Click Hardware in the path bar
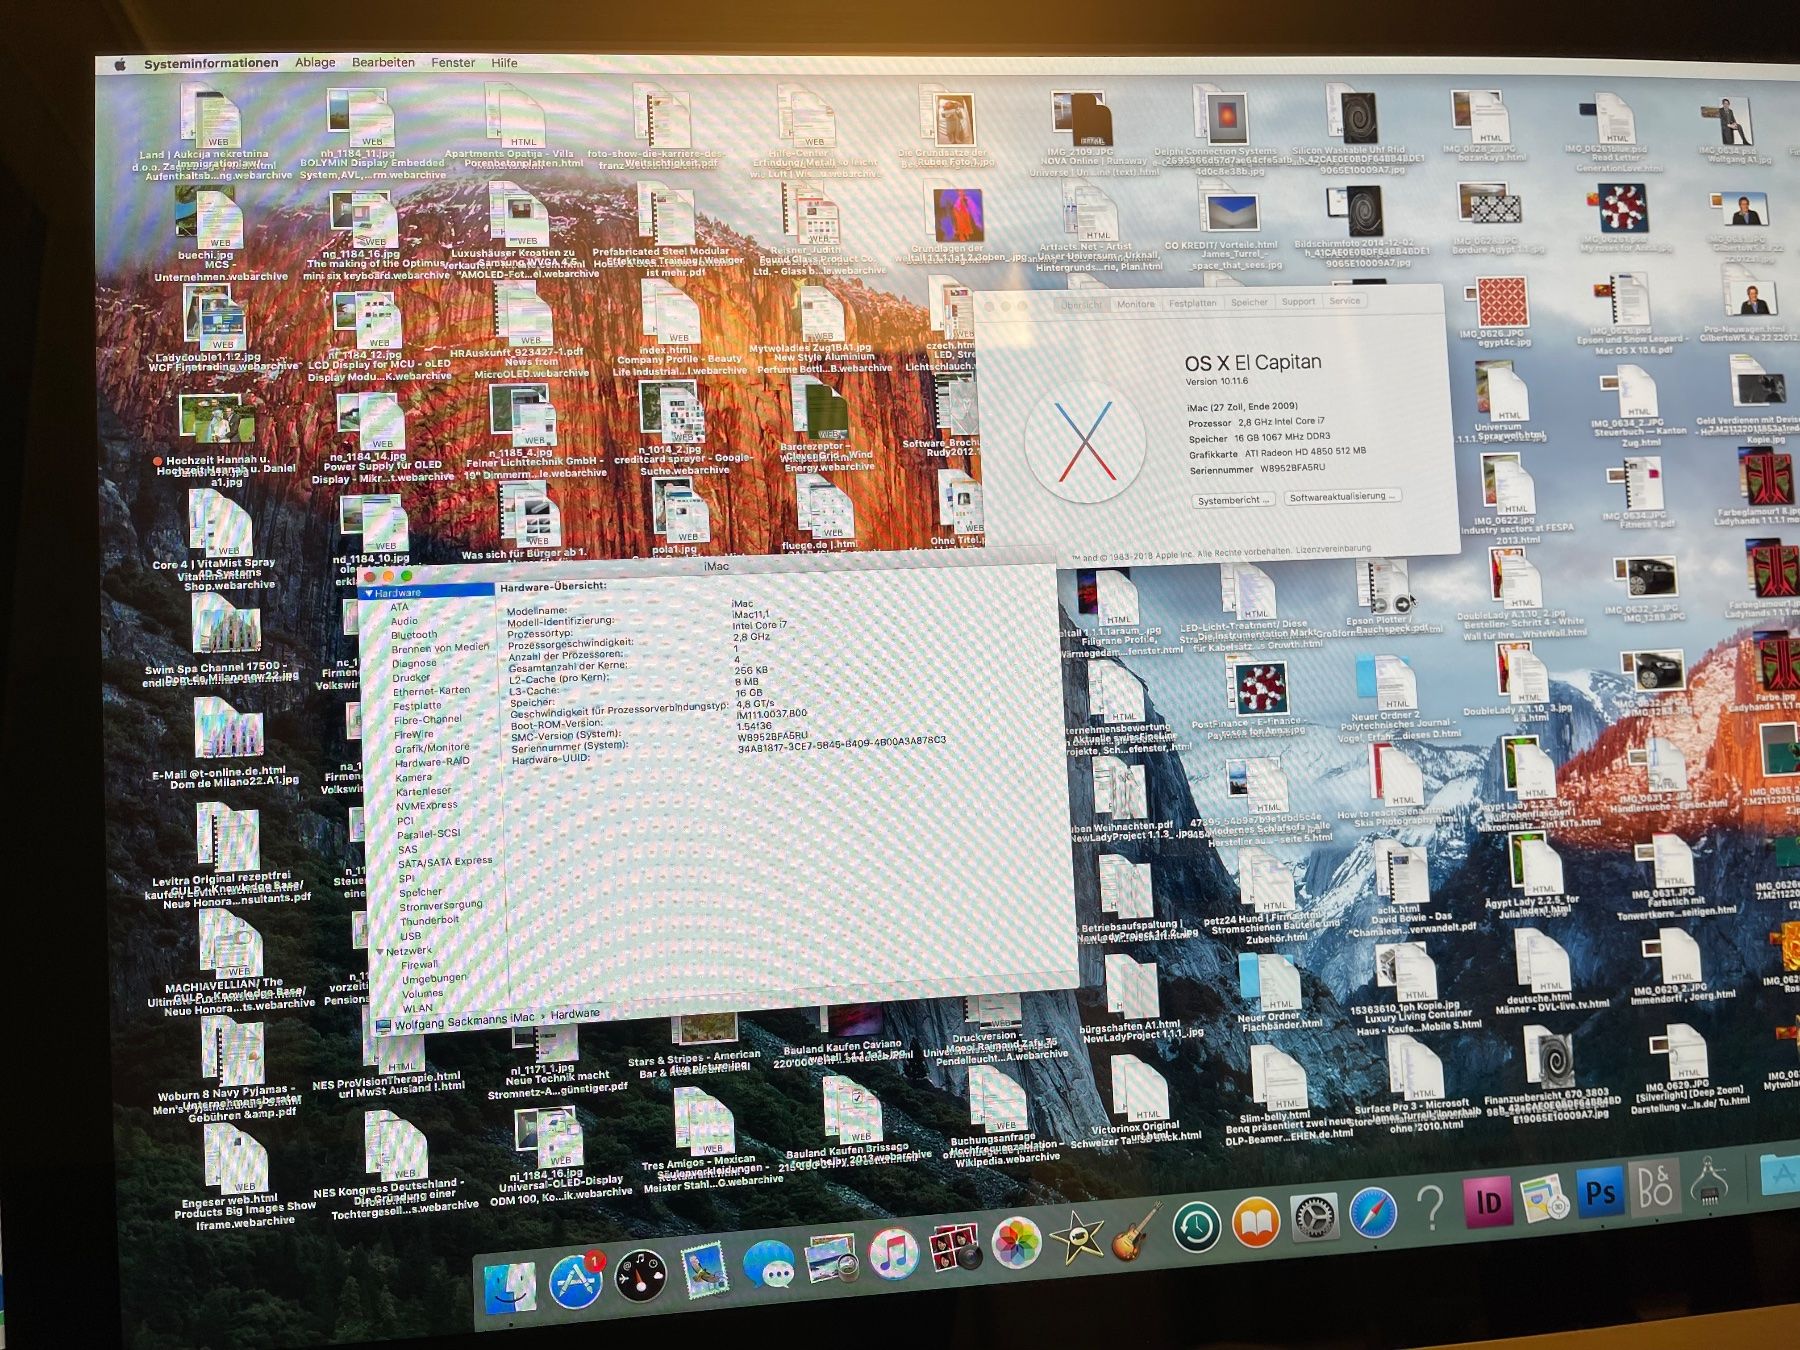 pyautogui.click(x=575, y=1014)
